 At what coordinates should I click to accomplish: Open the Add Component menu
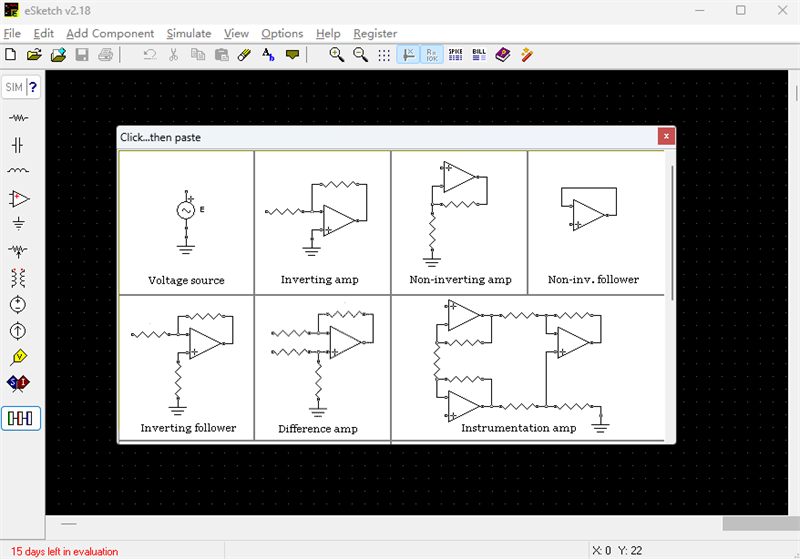[110, 34]
